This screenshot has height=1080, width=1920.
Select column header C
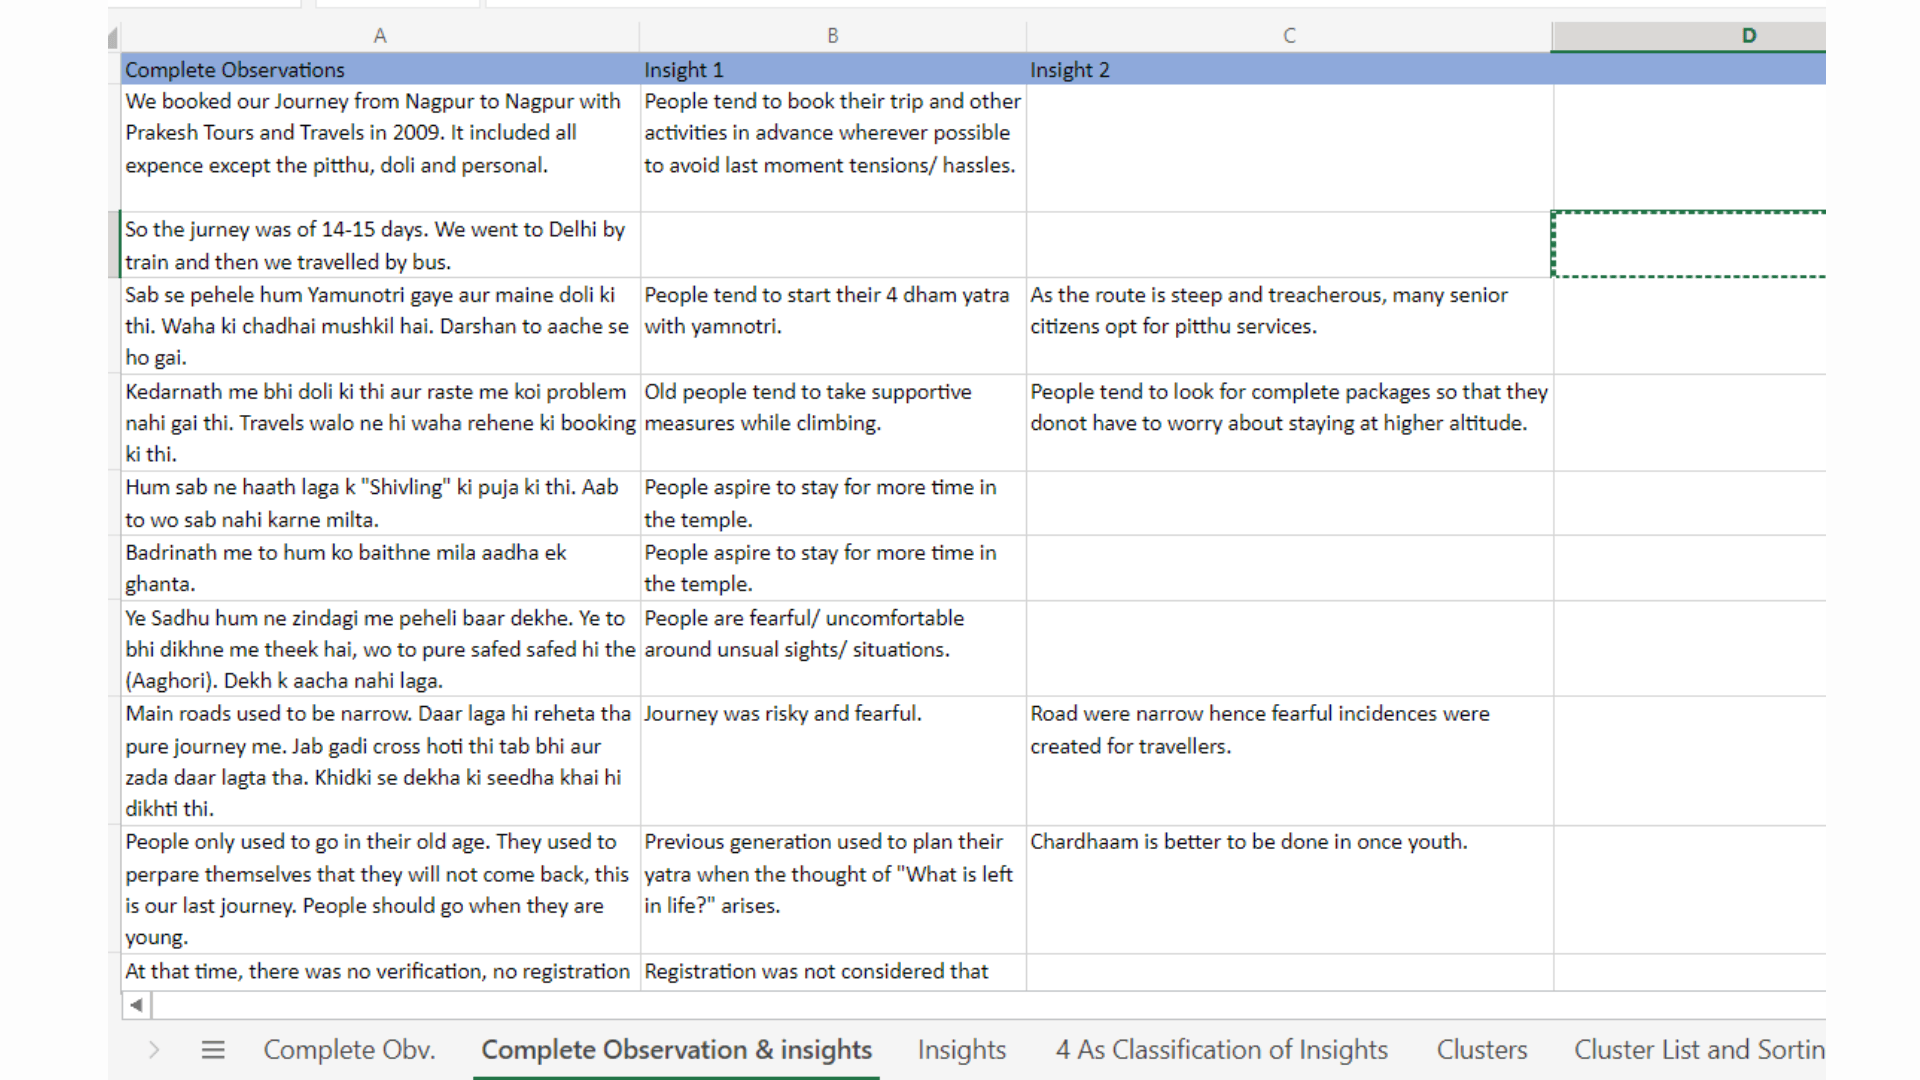tap(1288, 34)
